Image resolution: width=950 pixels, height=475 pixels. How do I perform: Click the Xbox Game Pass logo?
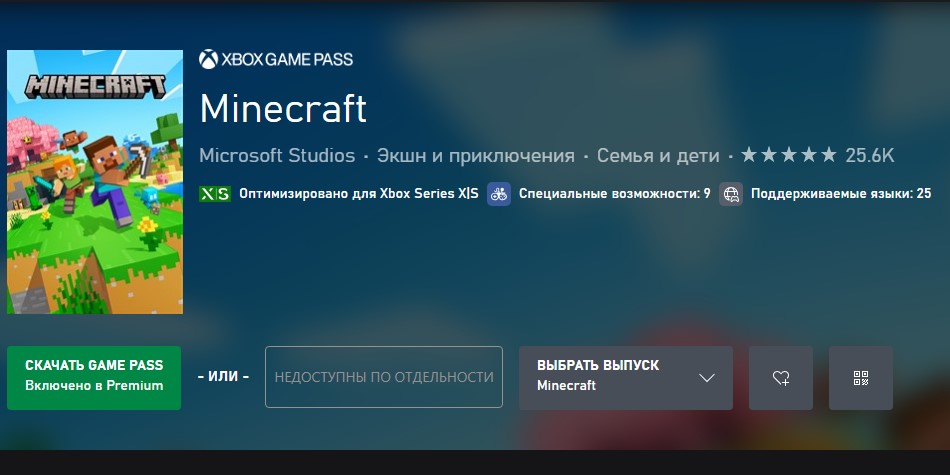(x=276, y=59)
